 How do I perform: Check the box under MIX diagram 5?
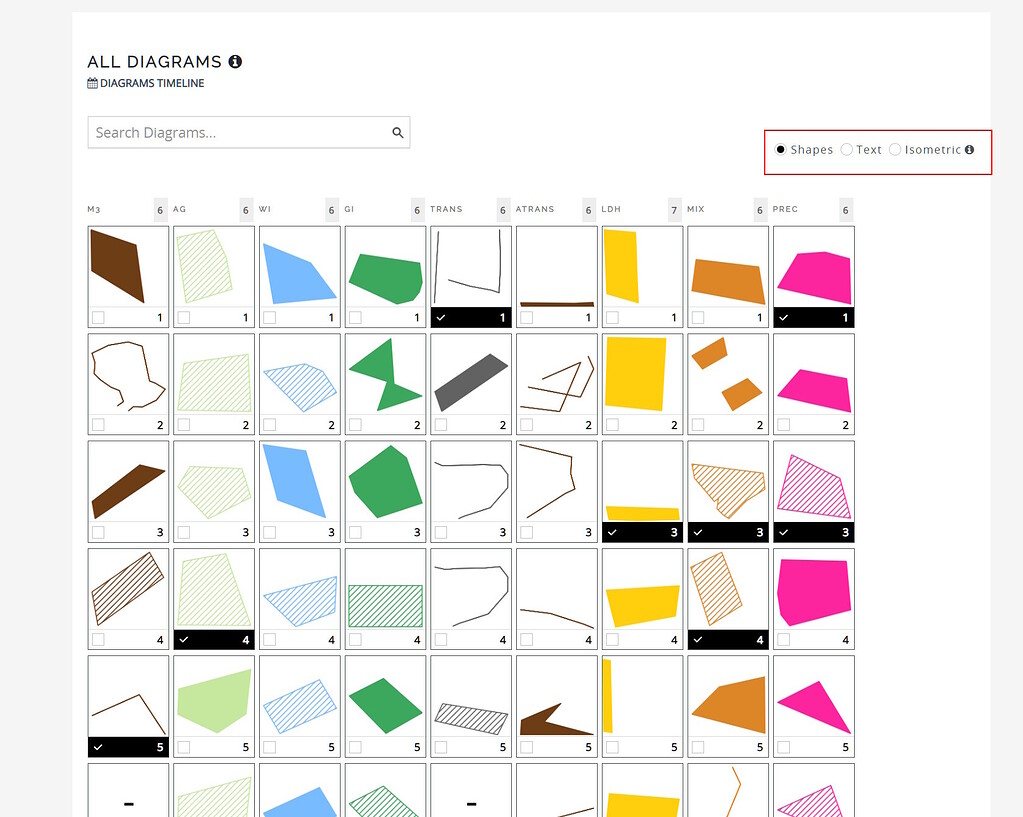(x=697, y=746)
